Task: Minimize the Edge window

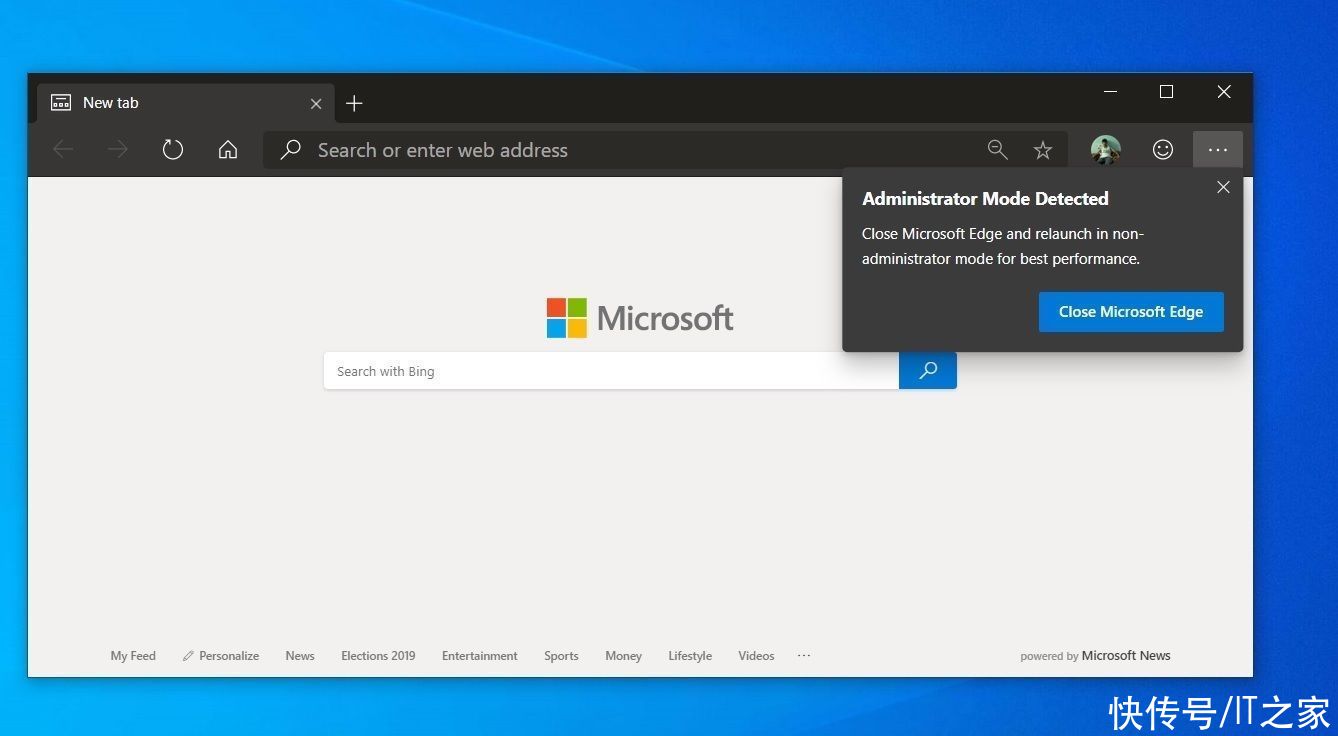Action: [x=1110, y=92]
